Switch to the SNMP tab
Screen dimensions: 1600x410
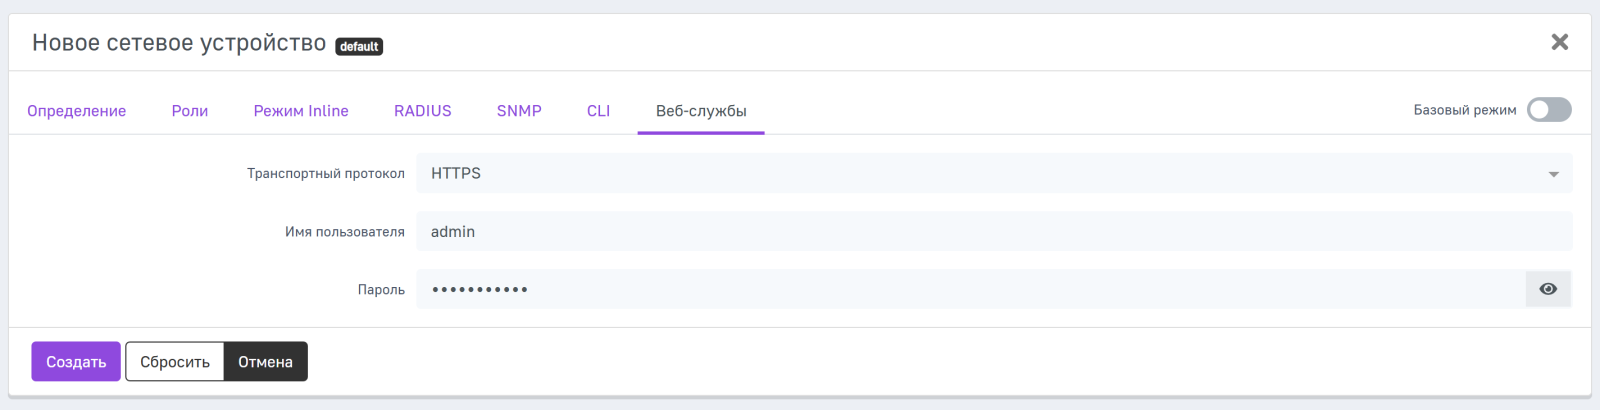click(x=519, y=111)
